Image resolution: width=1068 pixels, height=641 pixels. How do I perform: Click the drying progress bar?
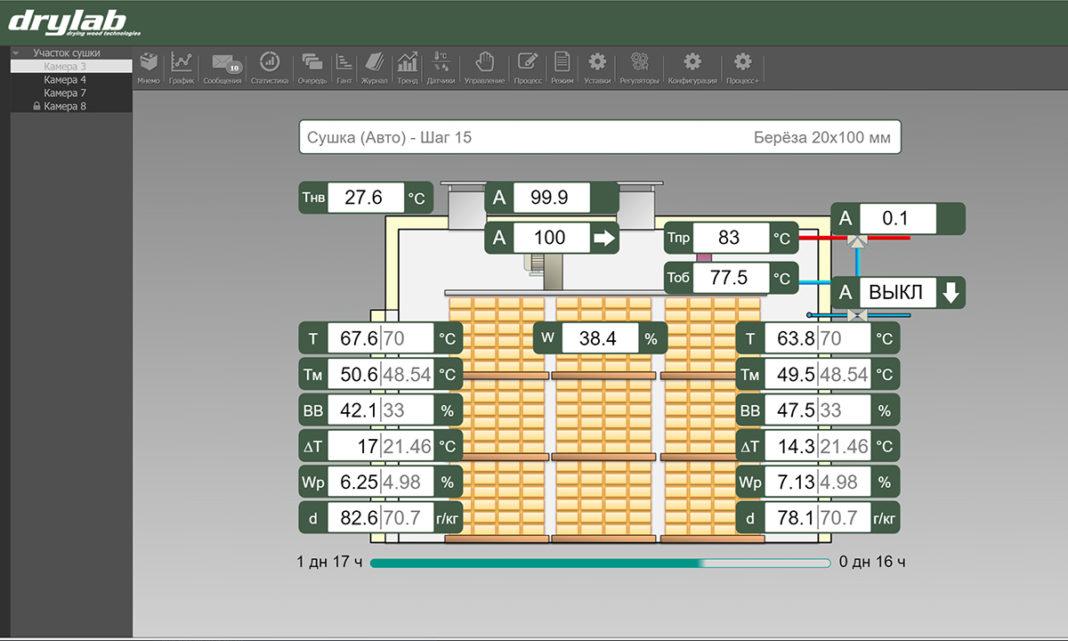point(600,563)
